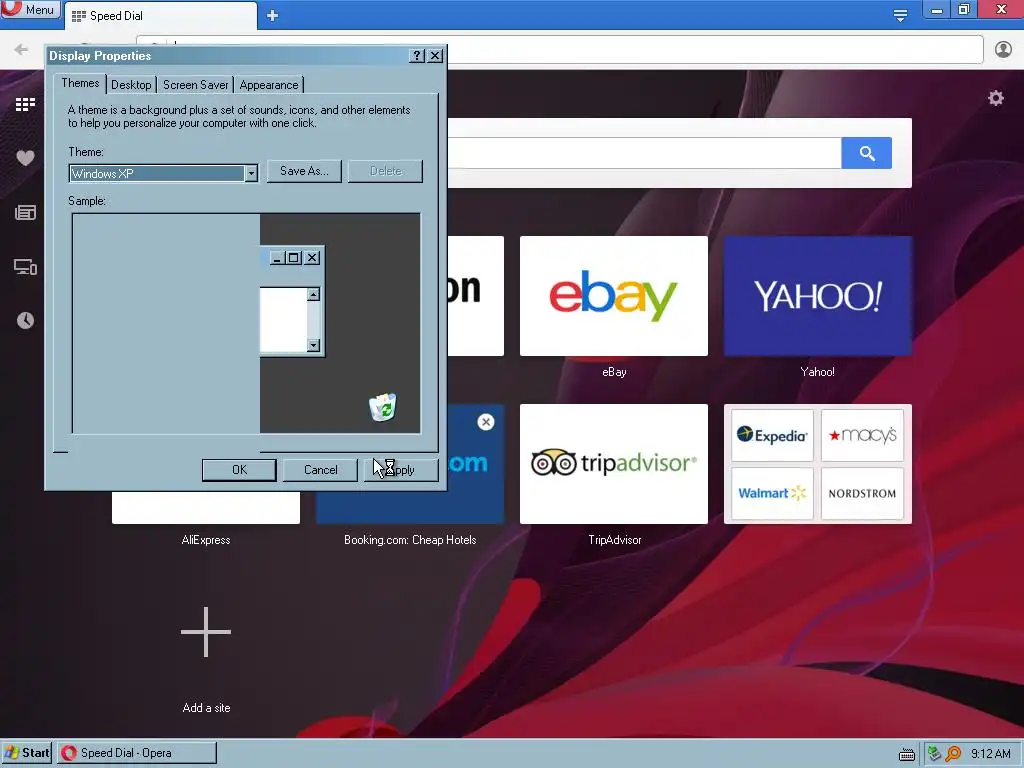Expand the Theme dropdown arrow
Viewport: 1024px width, 768px height.
click(251, 173)
